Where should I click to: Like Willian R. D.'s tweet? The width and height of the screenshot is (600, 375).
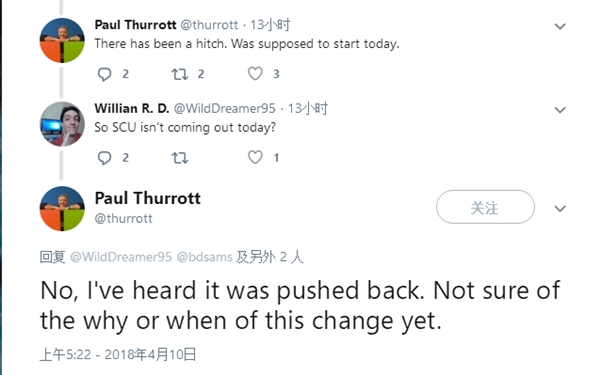point(255,157)
